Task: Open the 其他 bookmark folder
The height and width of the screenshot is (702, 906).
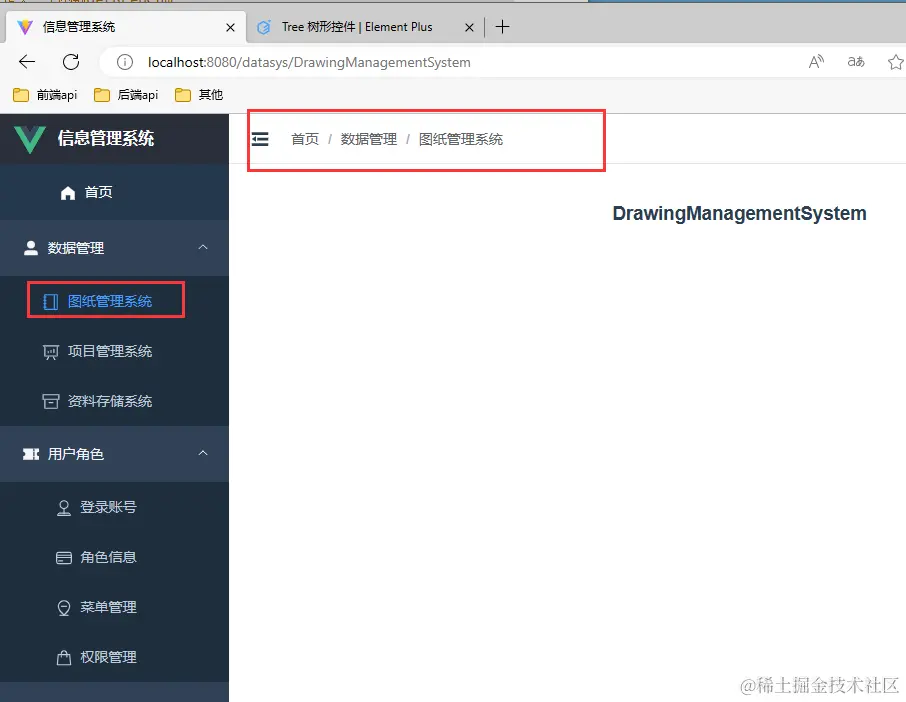Action: coord(199,95)
